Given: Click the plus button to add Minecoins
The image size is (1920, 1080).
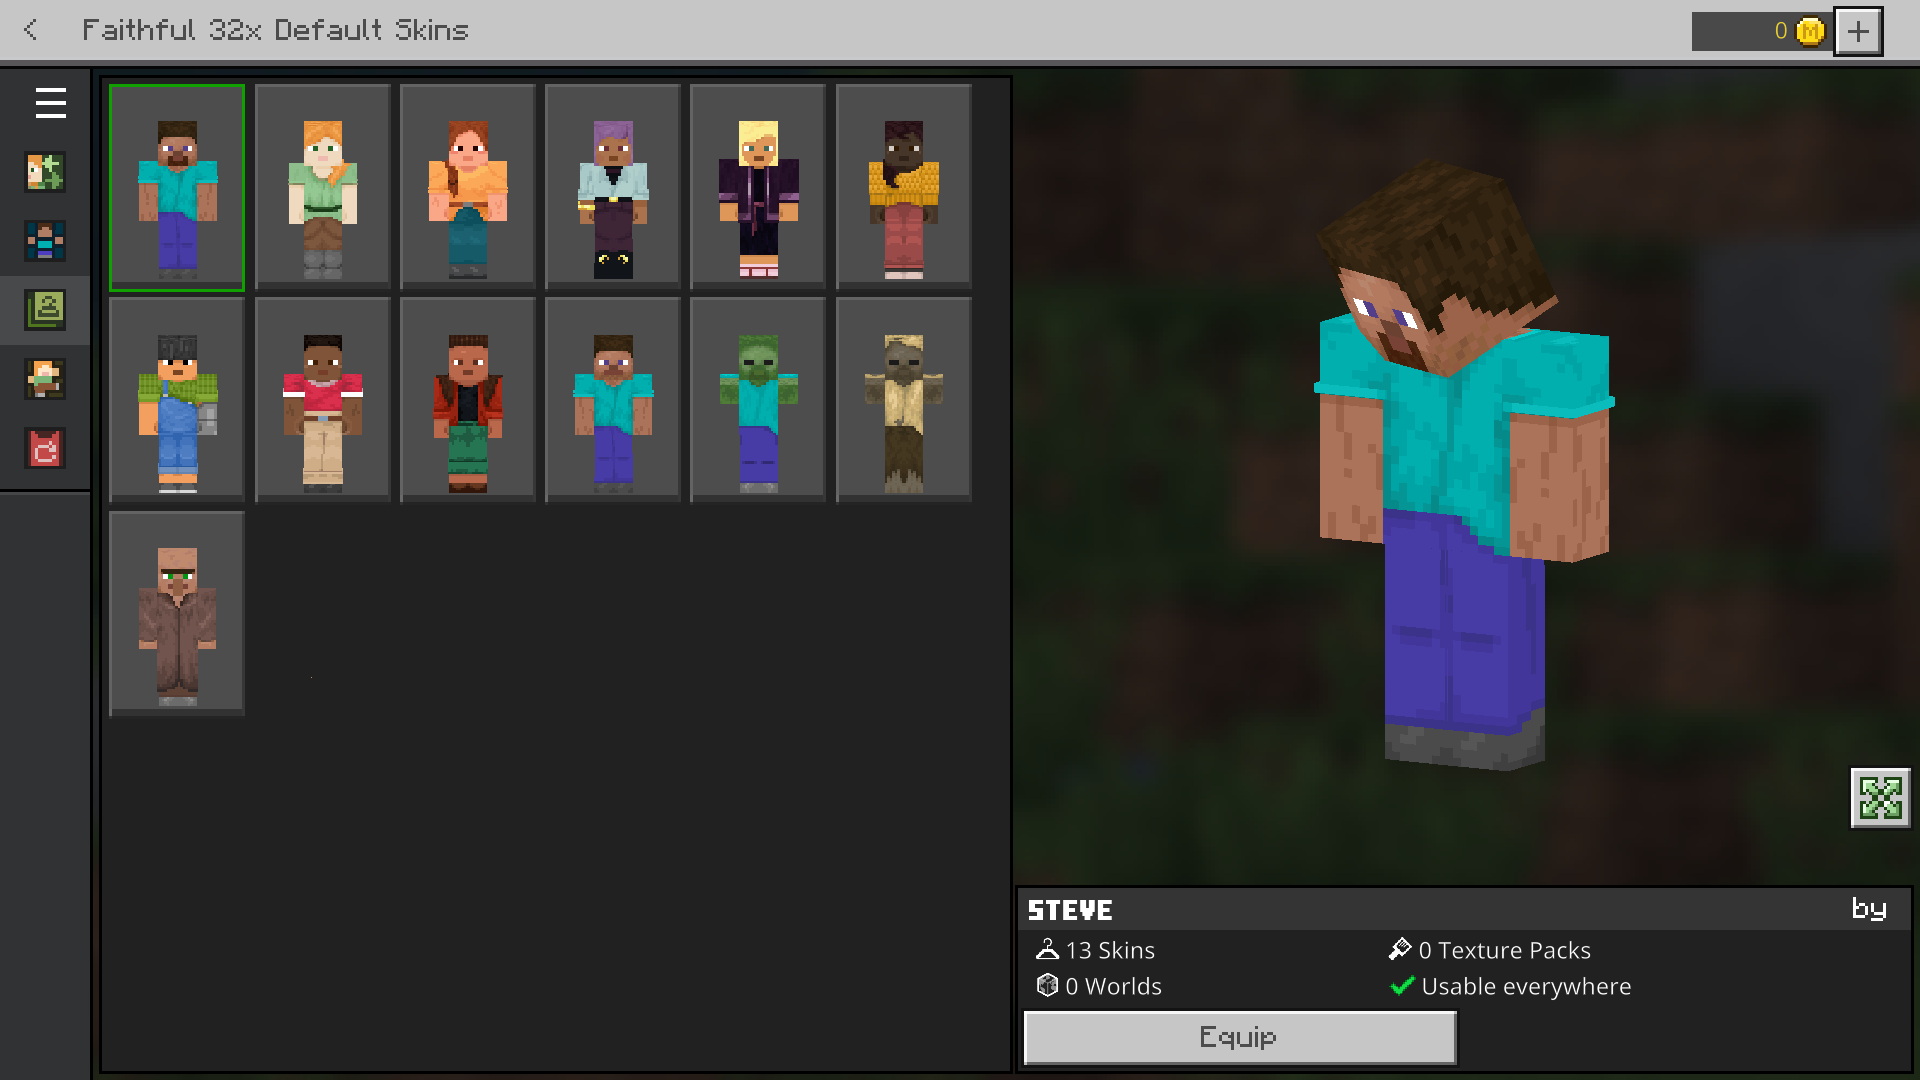Looking at the screenshot, I should (x=1858, y=31).
